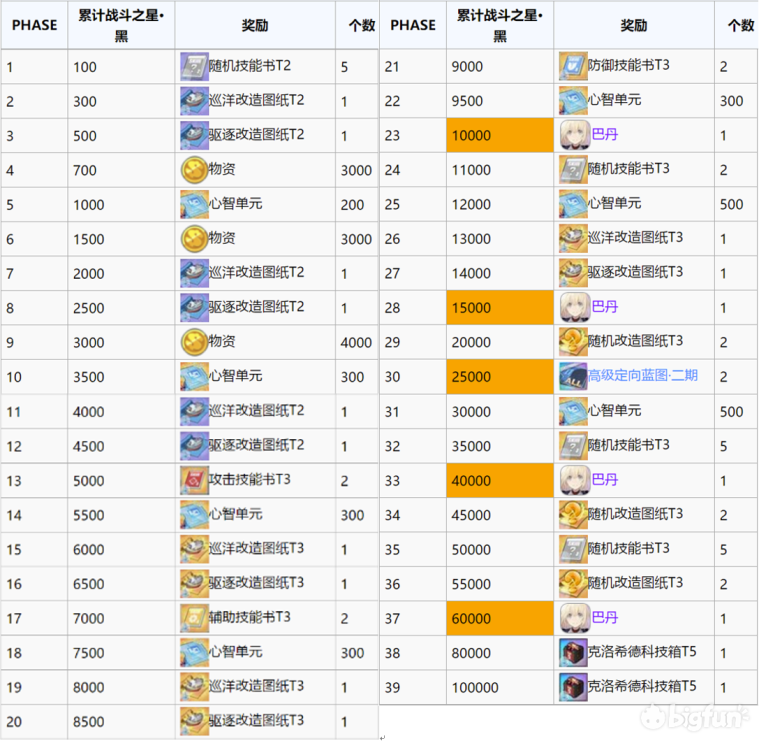Click the 随机技能书T3 icon in phase 24
Image resolution: width=759 pixels, height=741 pixels.
coord(573,170)
